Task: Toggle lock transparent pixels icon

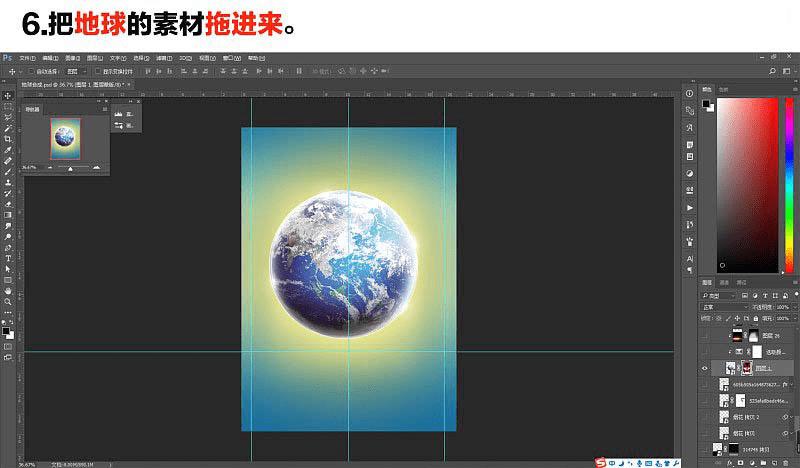Action: 719,318
